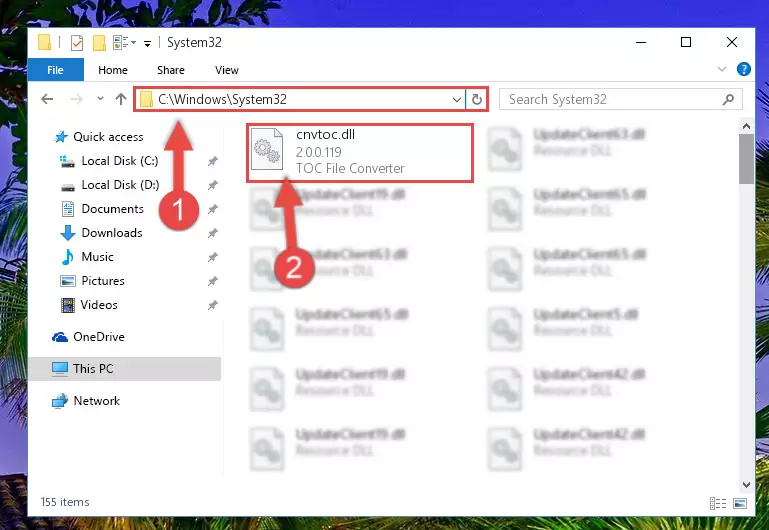Click the OneDrive cloud icon

coord(60,337)
